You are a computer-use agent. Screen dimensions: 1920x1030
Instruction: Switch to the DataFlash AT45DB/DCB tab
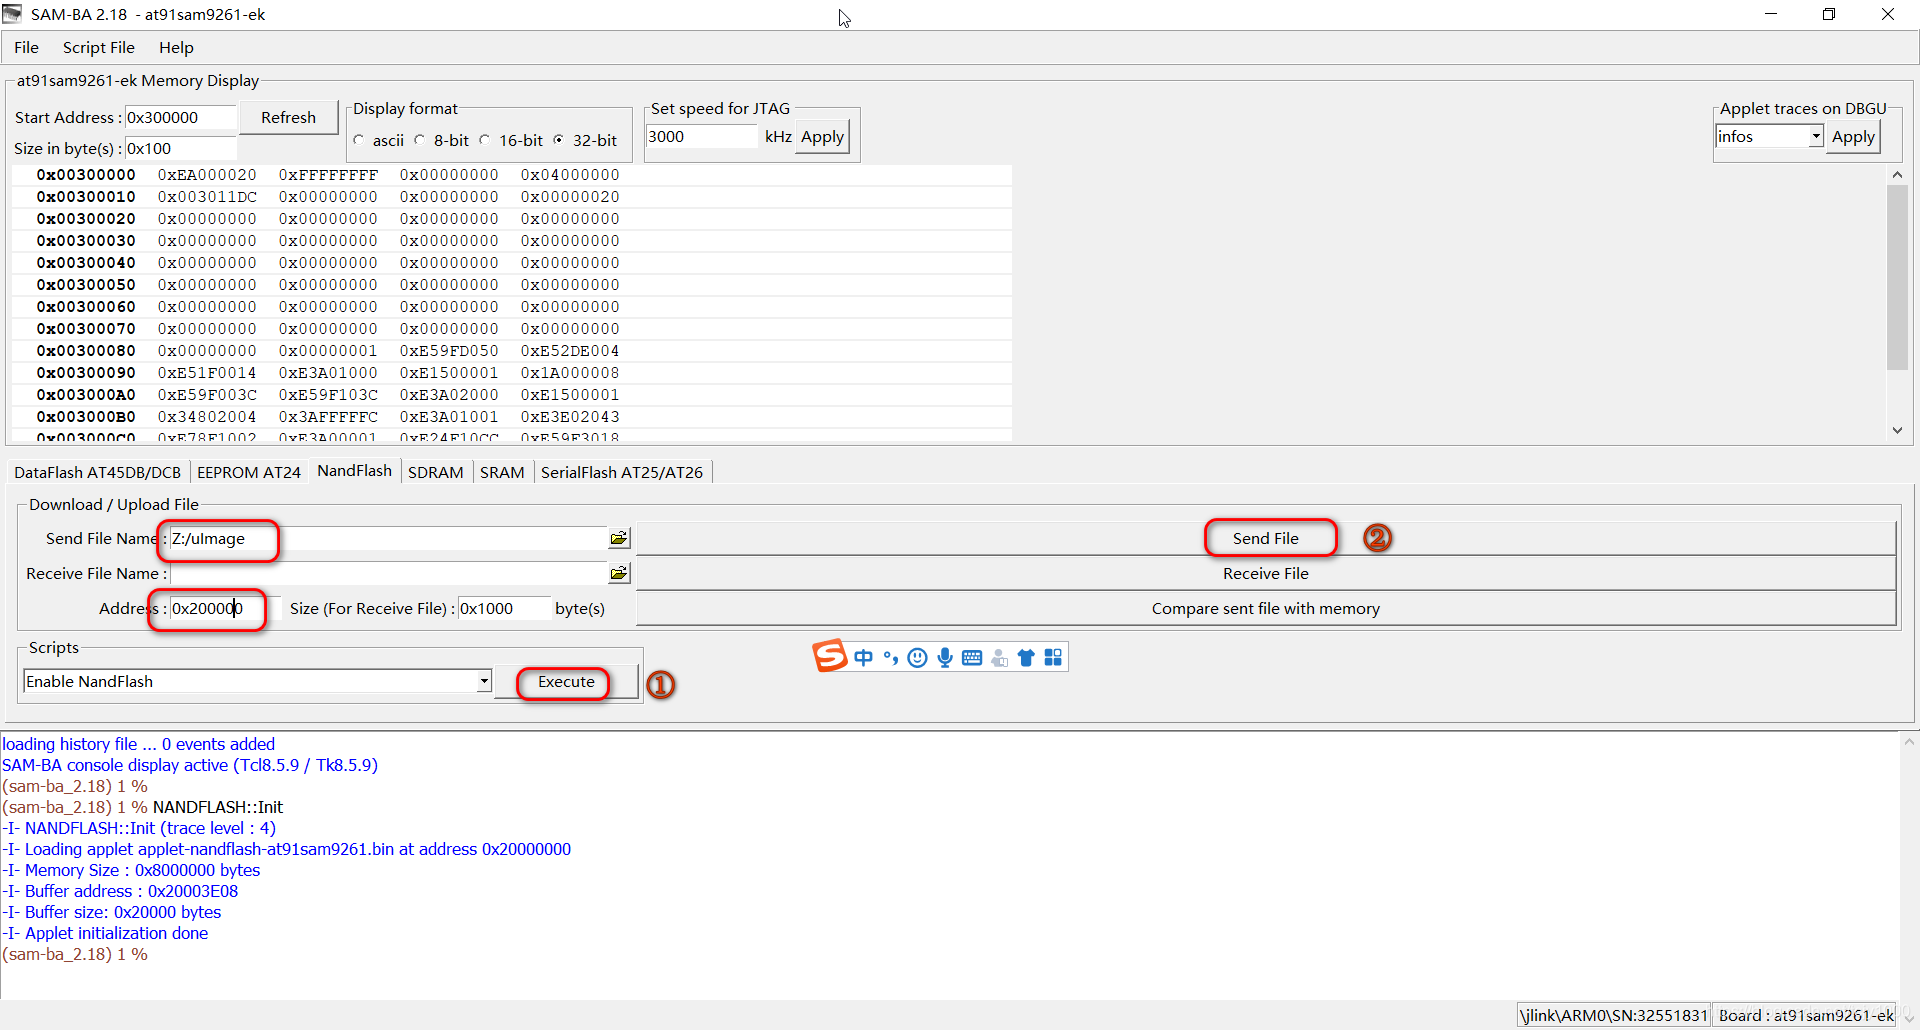(x=97, y=472)
